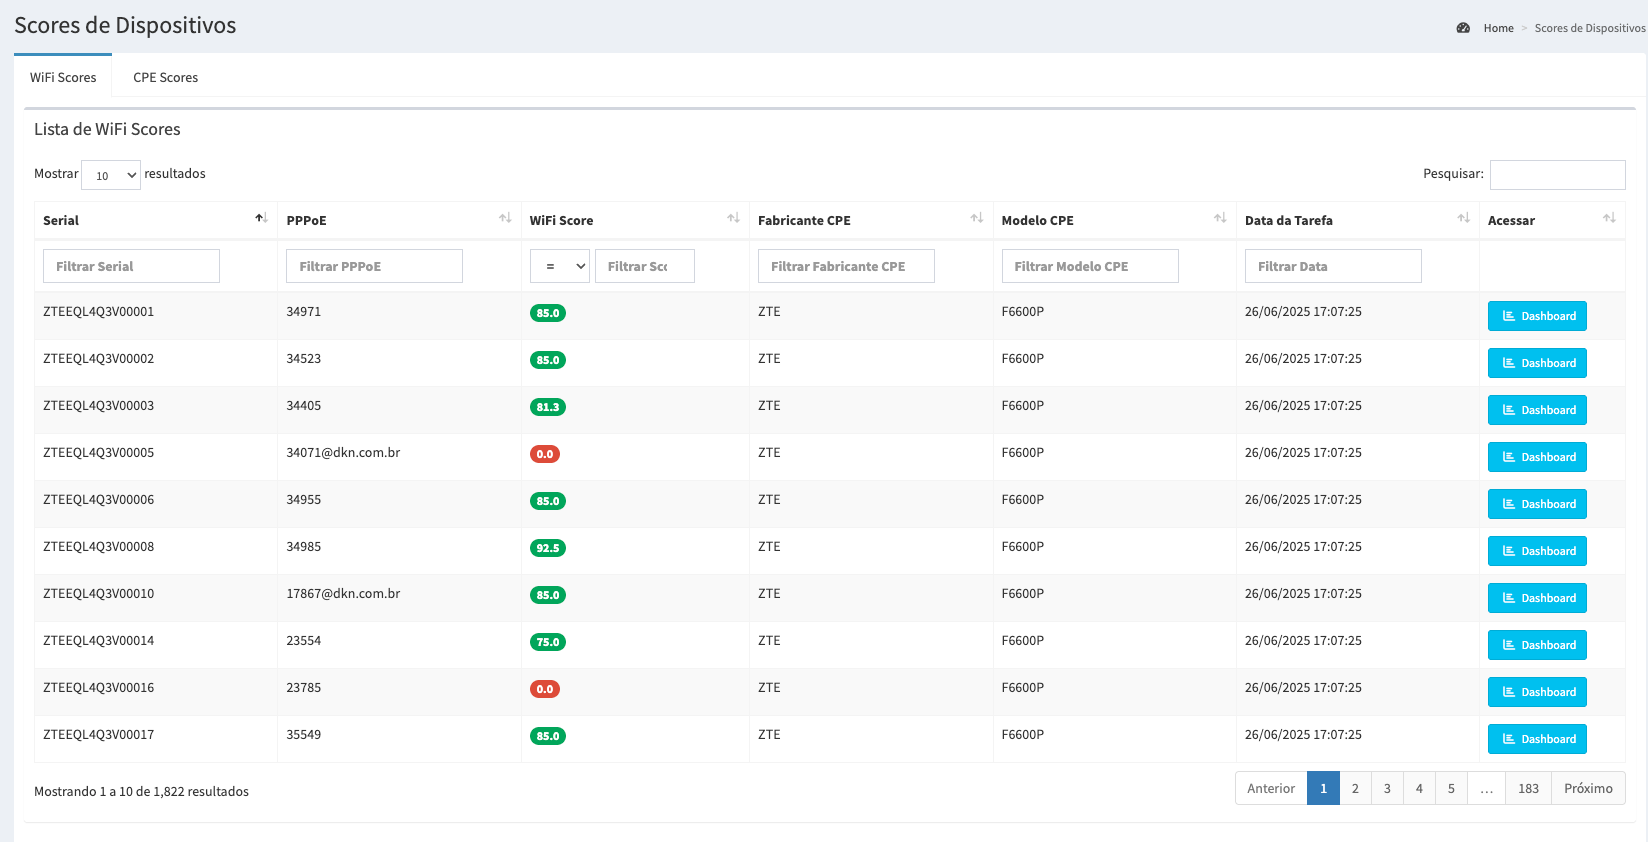Open the WiFi Score comparison operator dropdown
This screenshot has width=1648, height=842.
point(559,266)
